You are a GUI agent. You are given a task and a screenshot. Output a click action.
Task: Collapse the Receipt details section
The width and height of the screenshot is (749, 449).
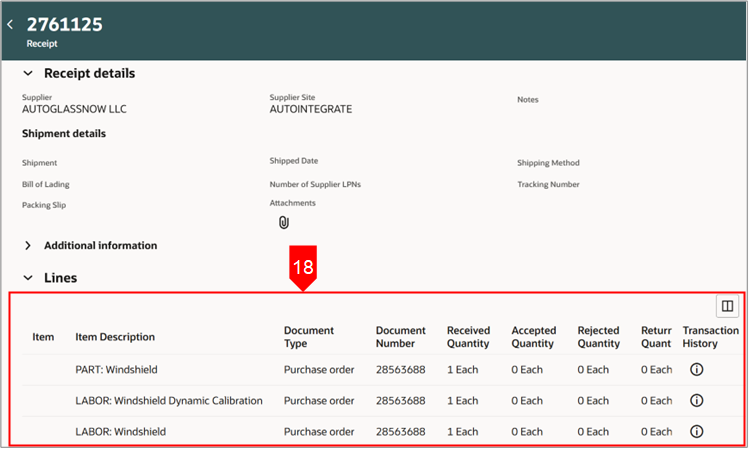(x=28, y=74)
